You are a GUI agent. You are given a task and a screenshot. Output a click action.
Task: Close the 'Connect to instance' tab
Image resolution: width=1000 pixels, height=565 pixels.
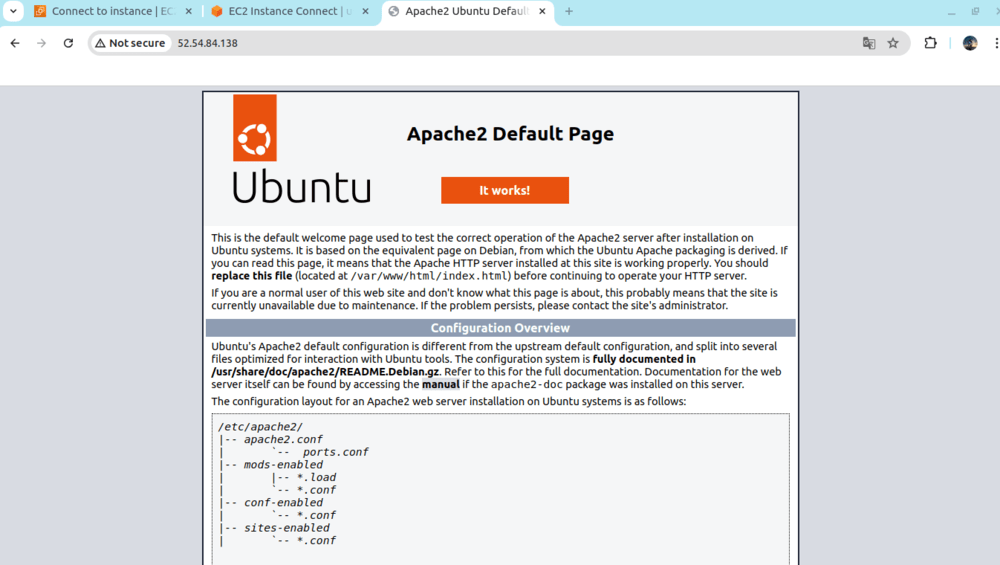[189, 11]
